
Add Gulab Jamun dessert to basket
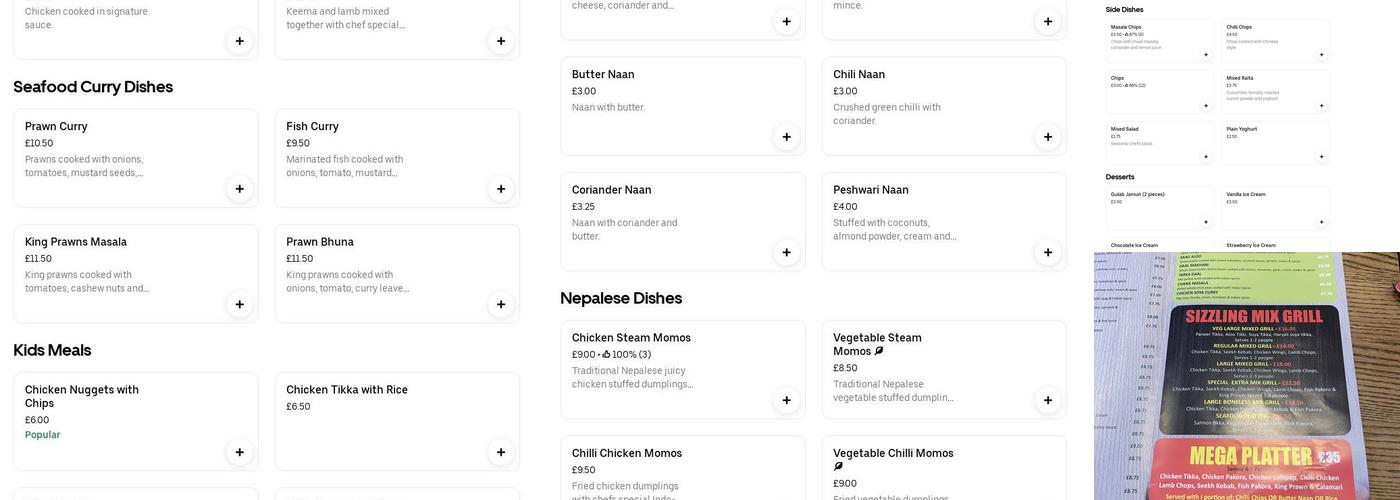click(1205, 222)
